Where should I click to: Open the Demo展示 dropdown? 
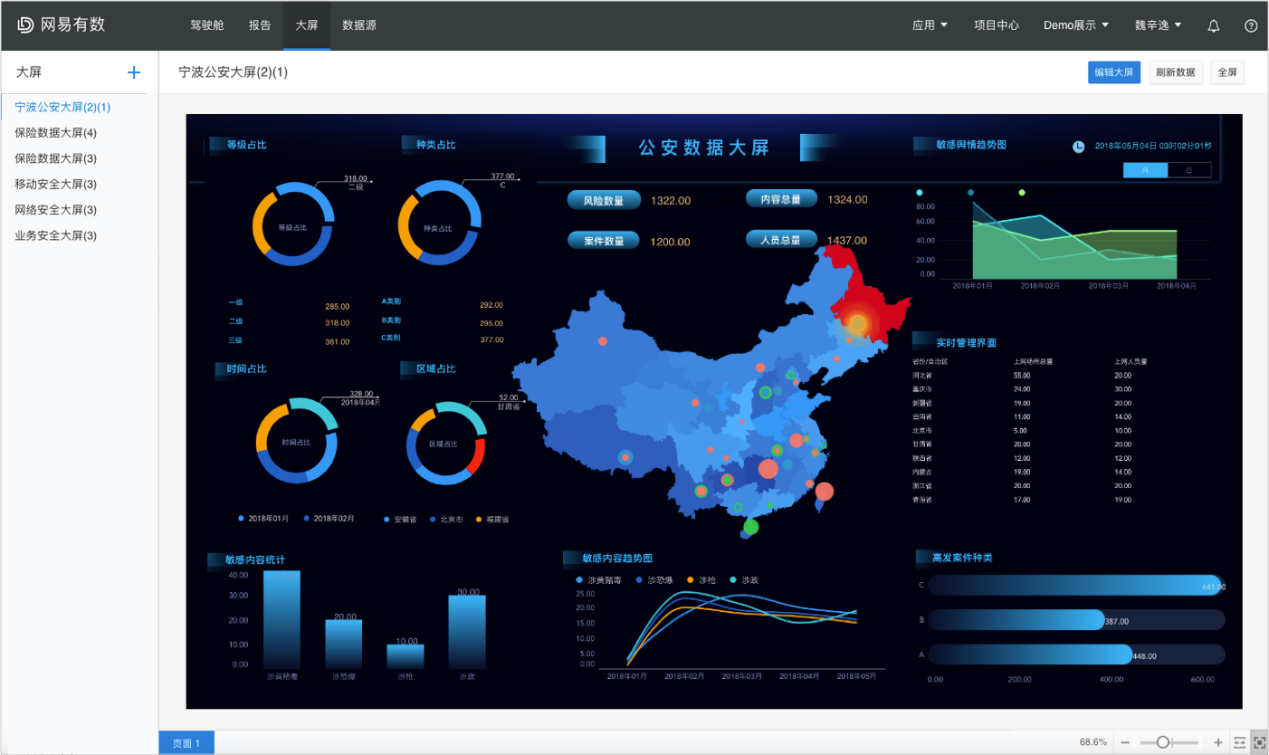pos(1075,26)
